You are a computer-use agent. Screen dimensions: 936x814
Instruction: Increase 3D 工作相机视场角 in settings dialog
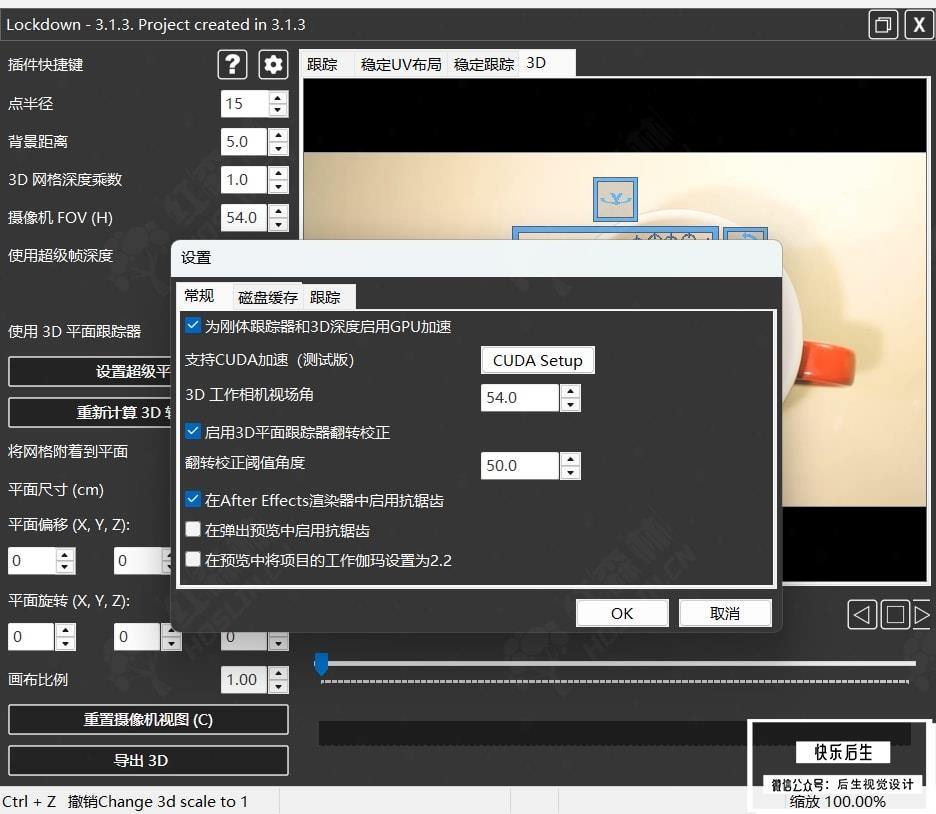point(571,391)
